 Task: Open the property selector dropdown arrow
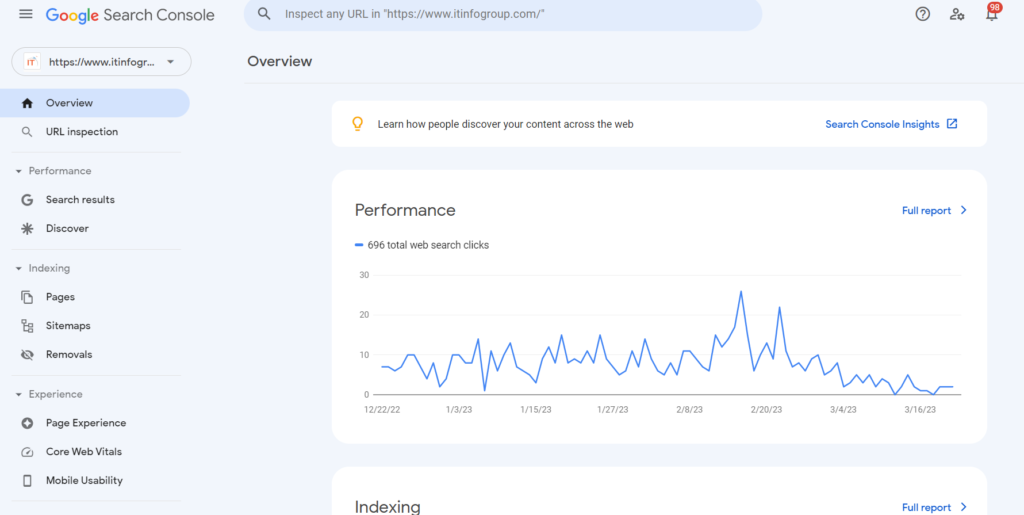point(170,62)
